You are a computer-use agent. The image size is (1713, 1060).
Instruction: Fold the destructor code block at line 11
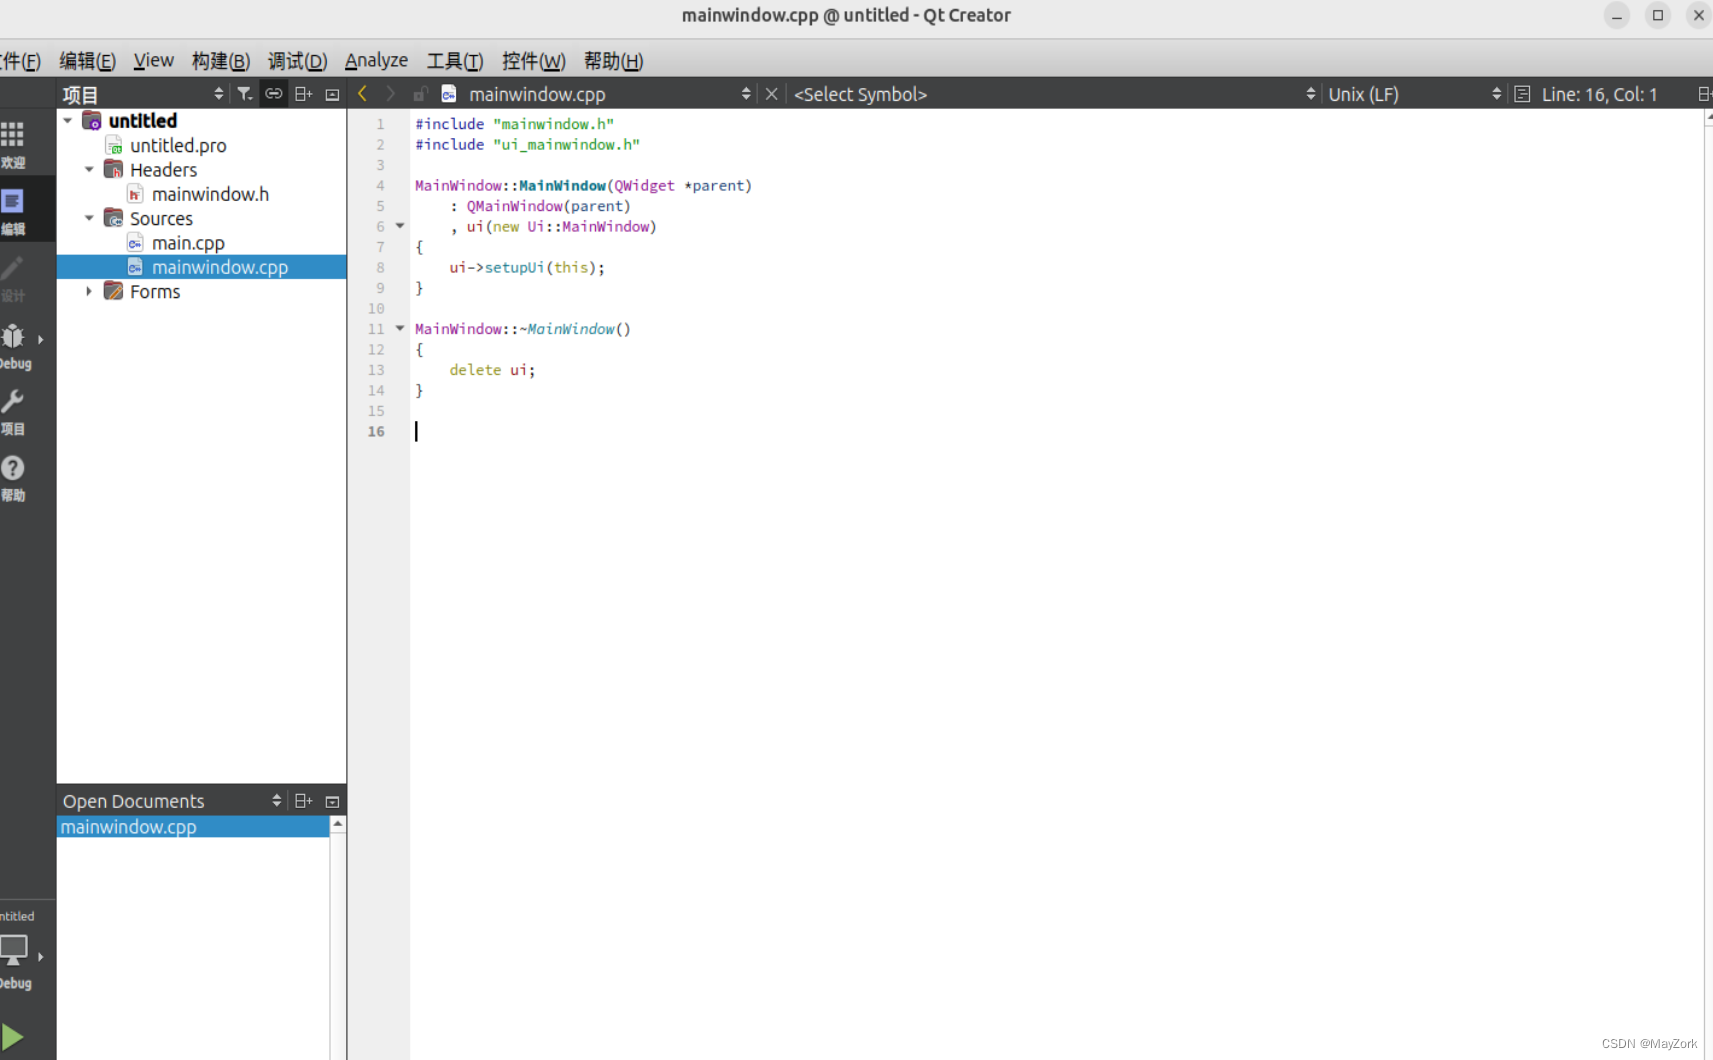[400, 328]
